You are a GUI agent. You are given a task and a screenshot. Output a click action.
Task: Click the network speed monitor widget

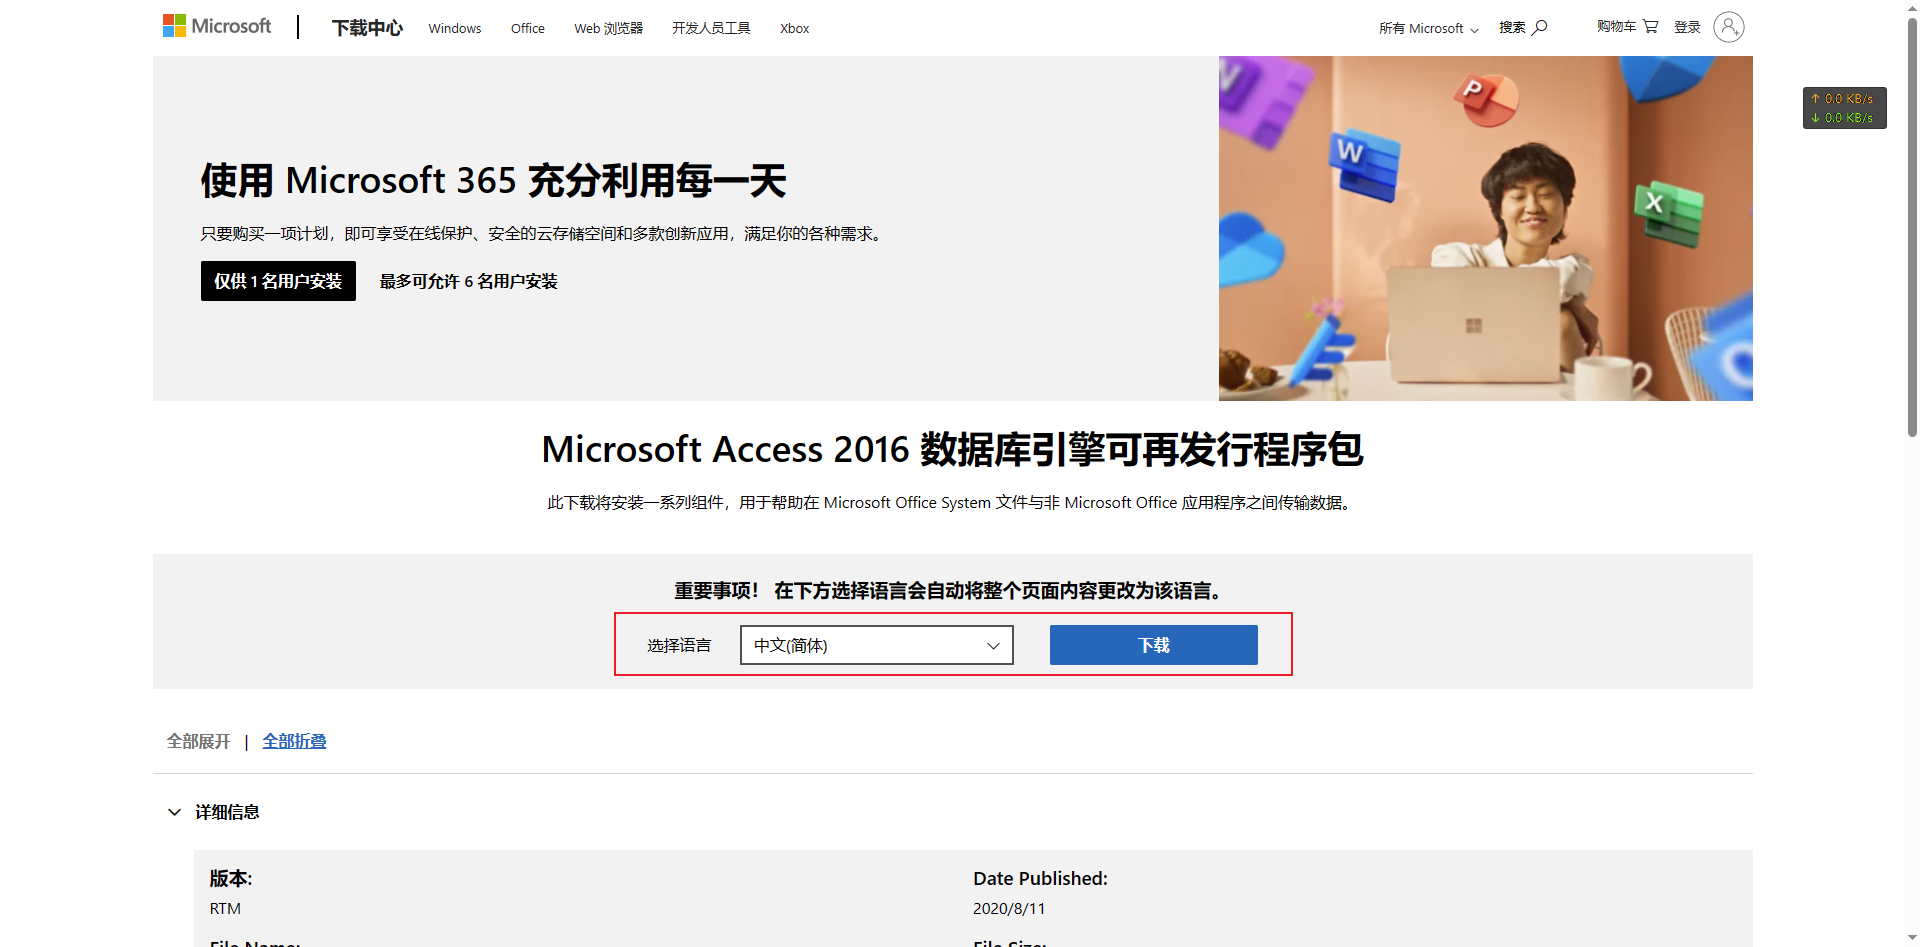point(1844,108)
